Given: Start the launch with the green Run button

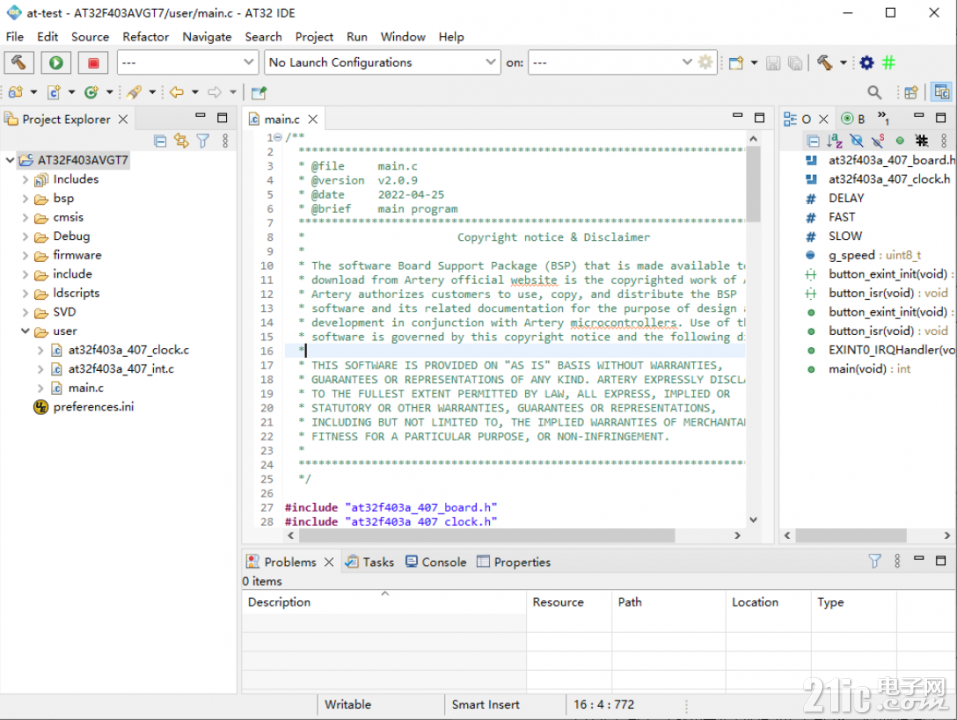Looking at the screenshot, I should tap(56, 62).
